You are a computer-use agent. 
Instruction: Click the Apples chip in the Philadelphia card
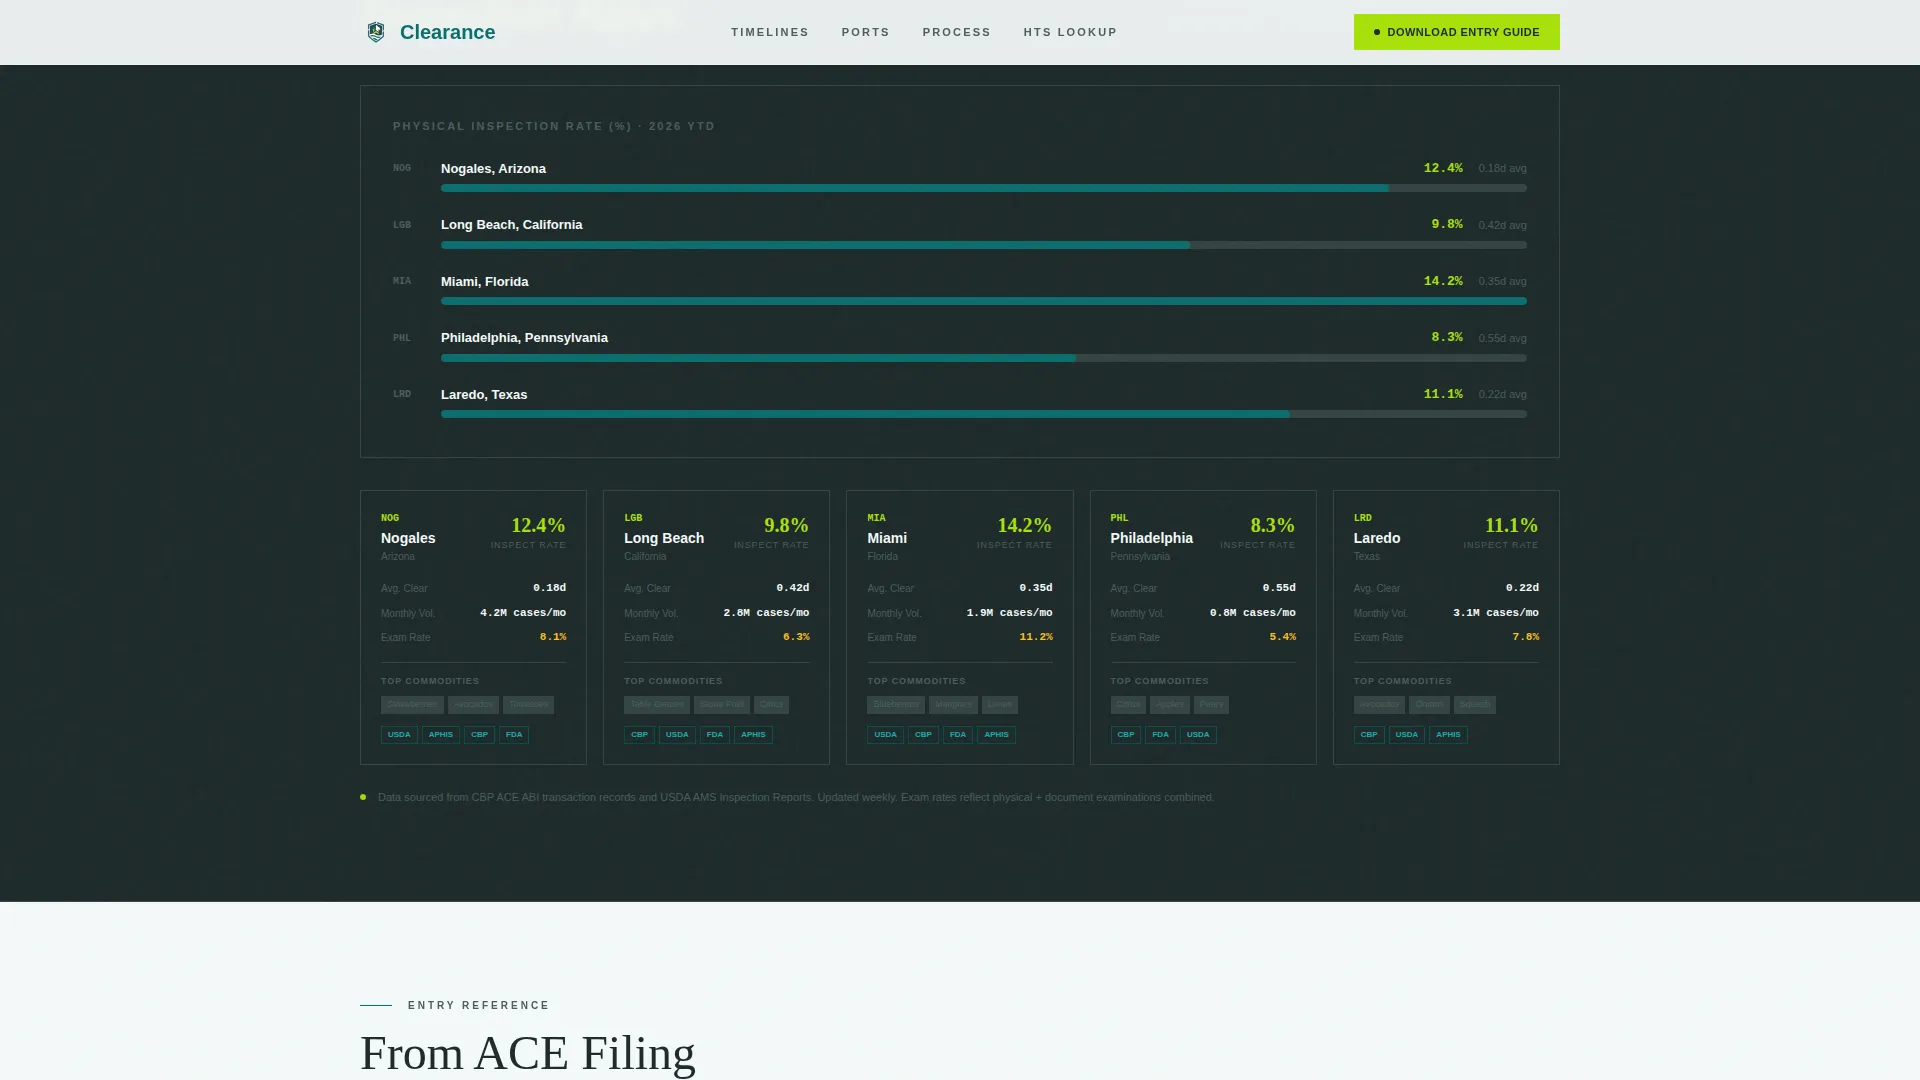click(1170, 705)
